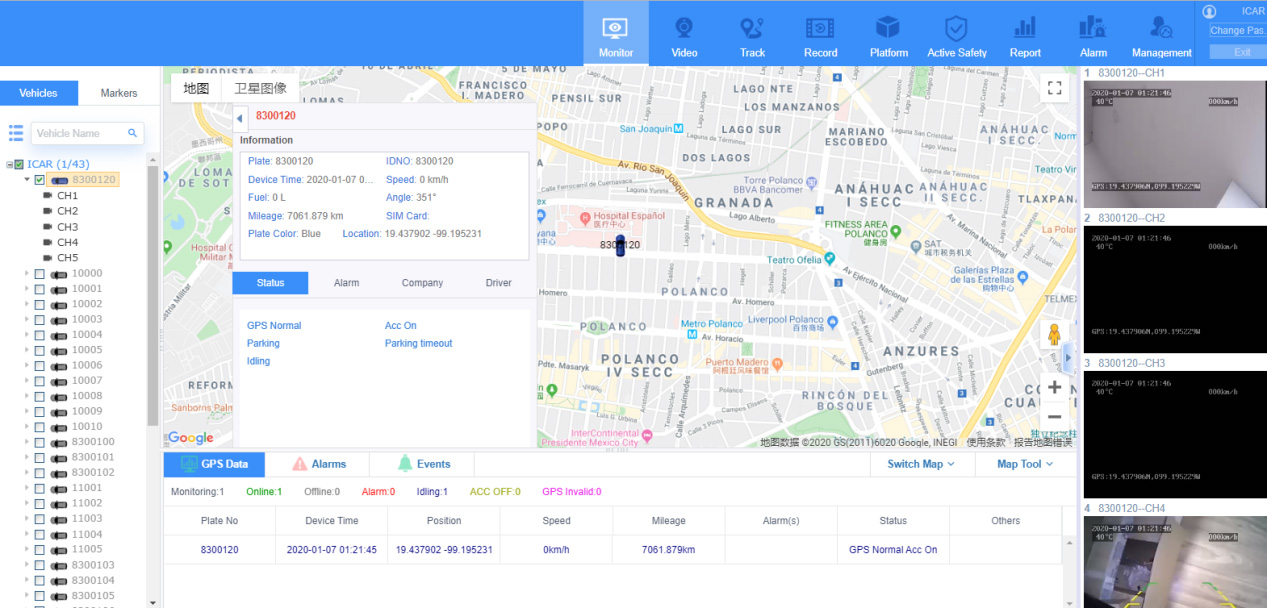
Task: Switch to the Markers tab
Action: coord(119,93)
